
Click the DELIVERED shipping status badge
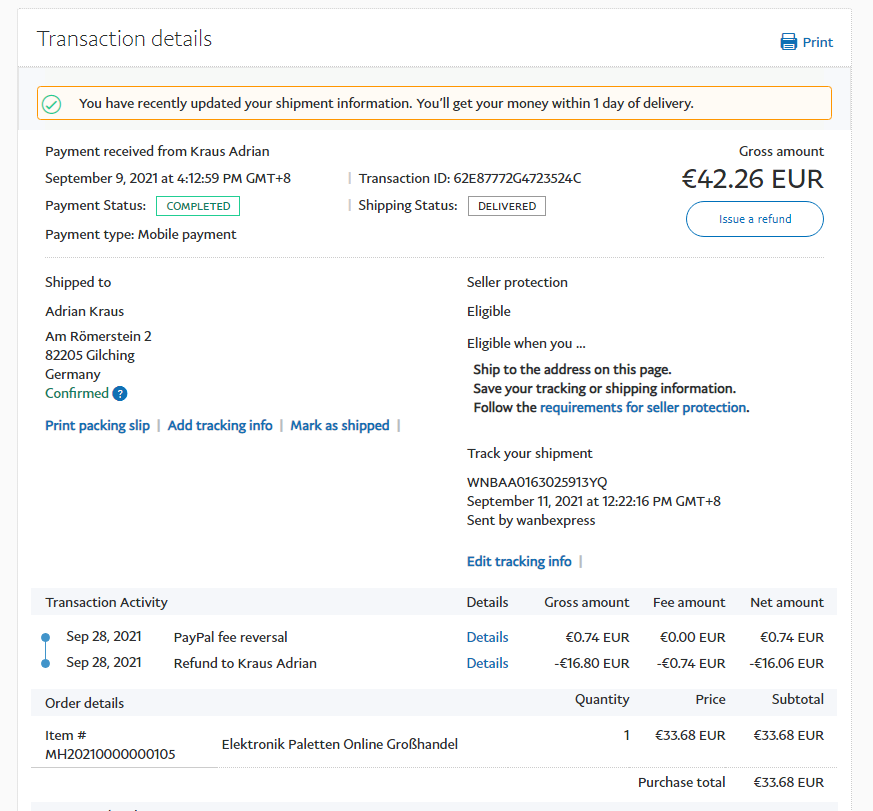pos(506,206)
